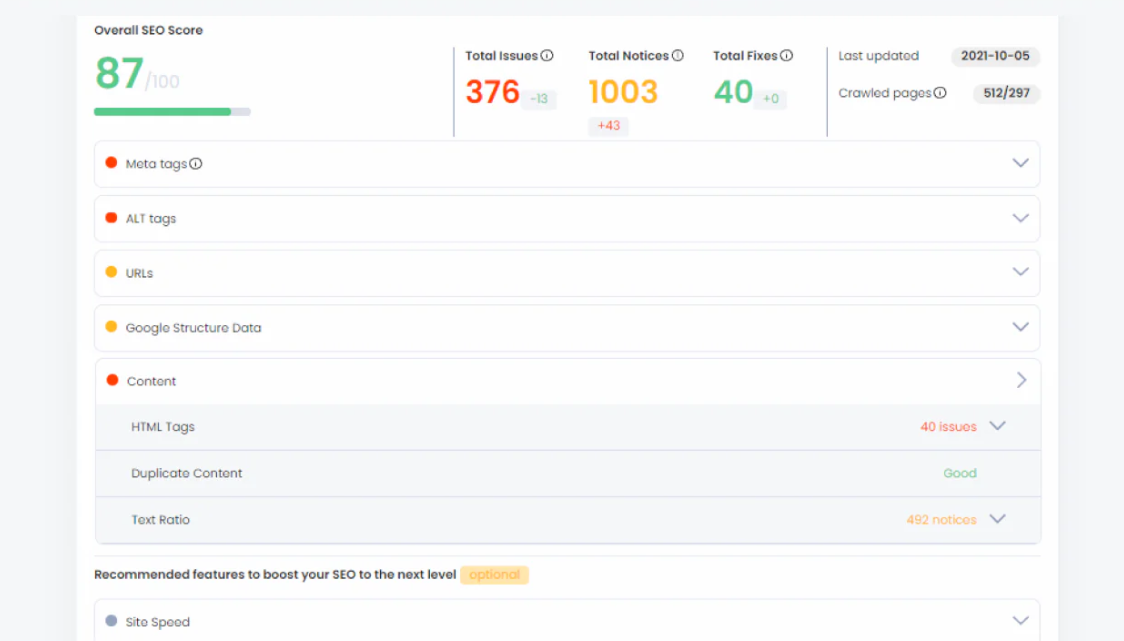Select the red status indicator next to Content
The width and height of the screenshot is (1124, 641).
[113, 381]
